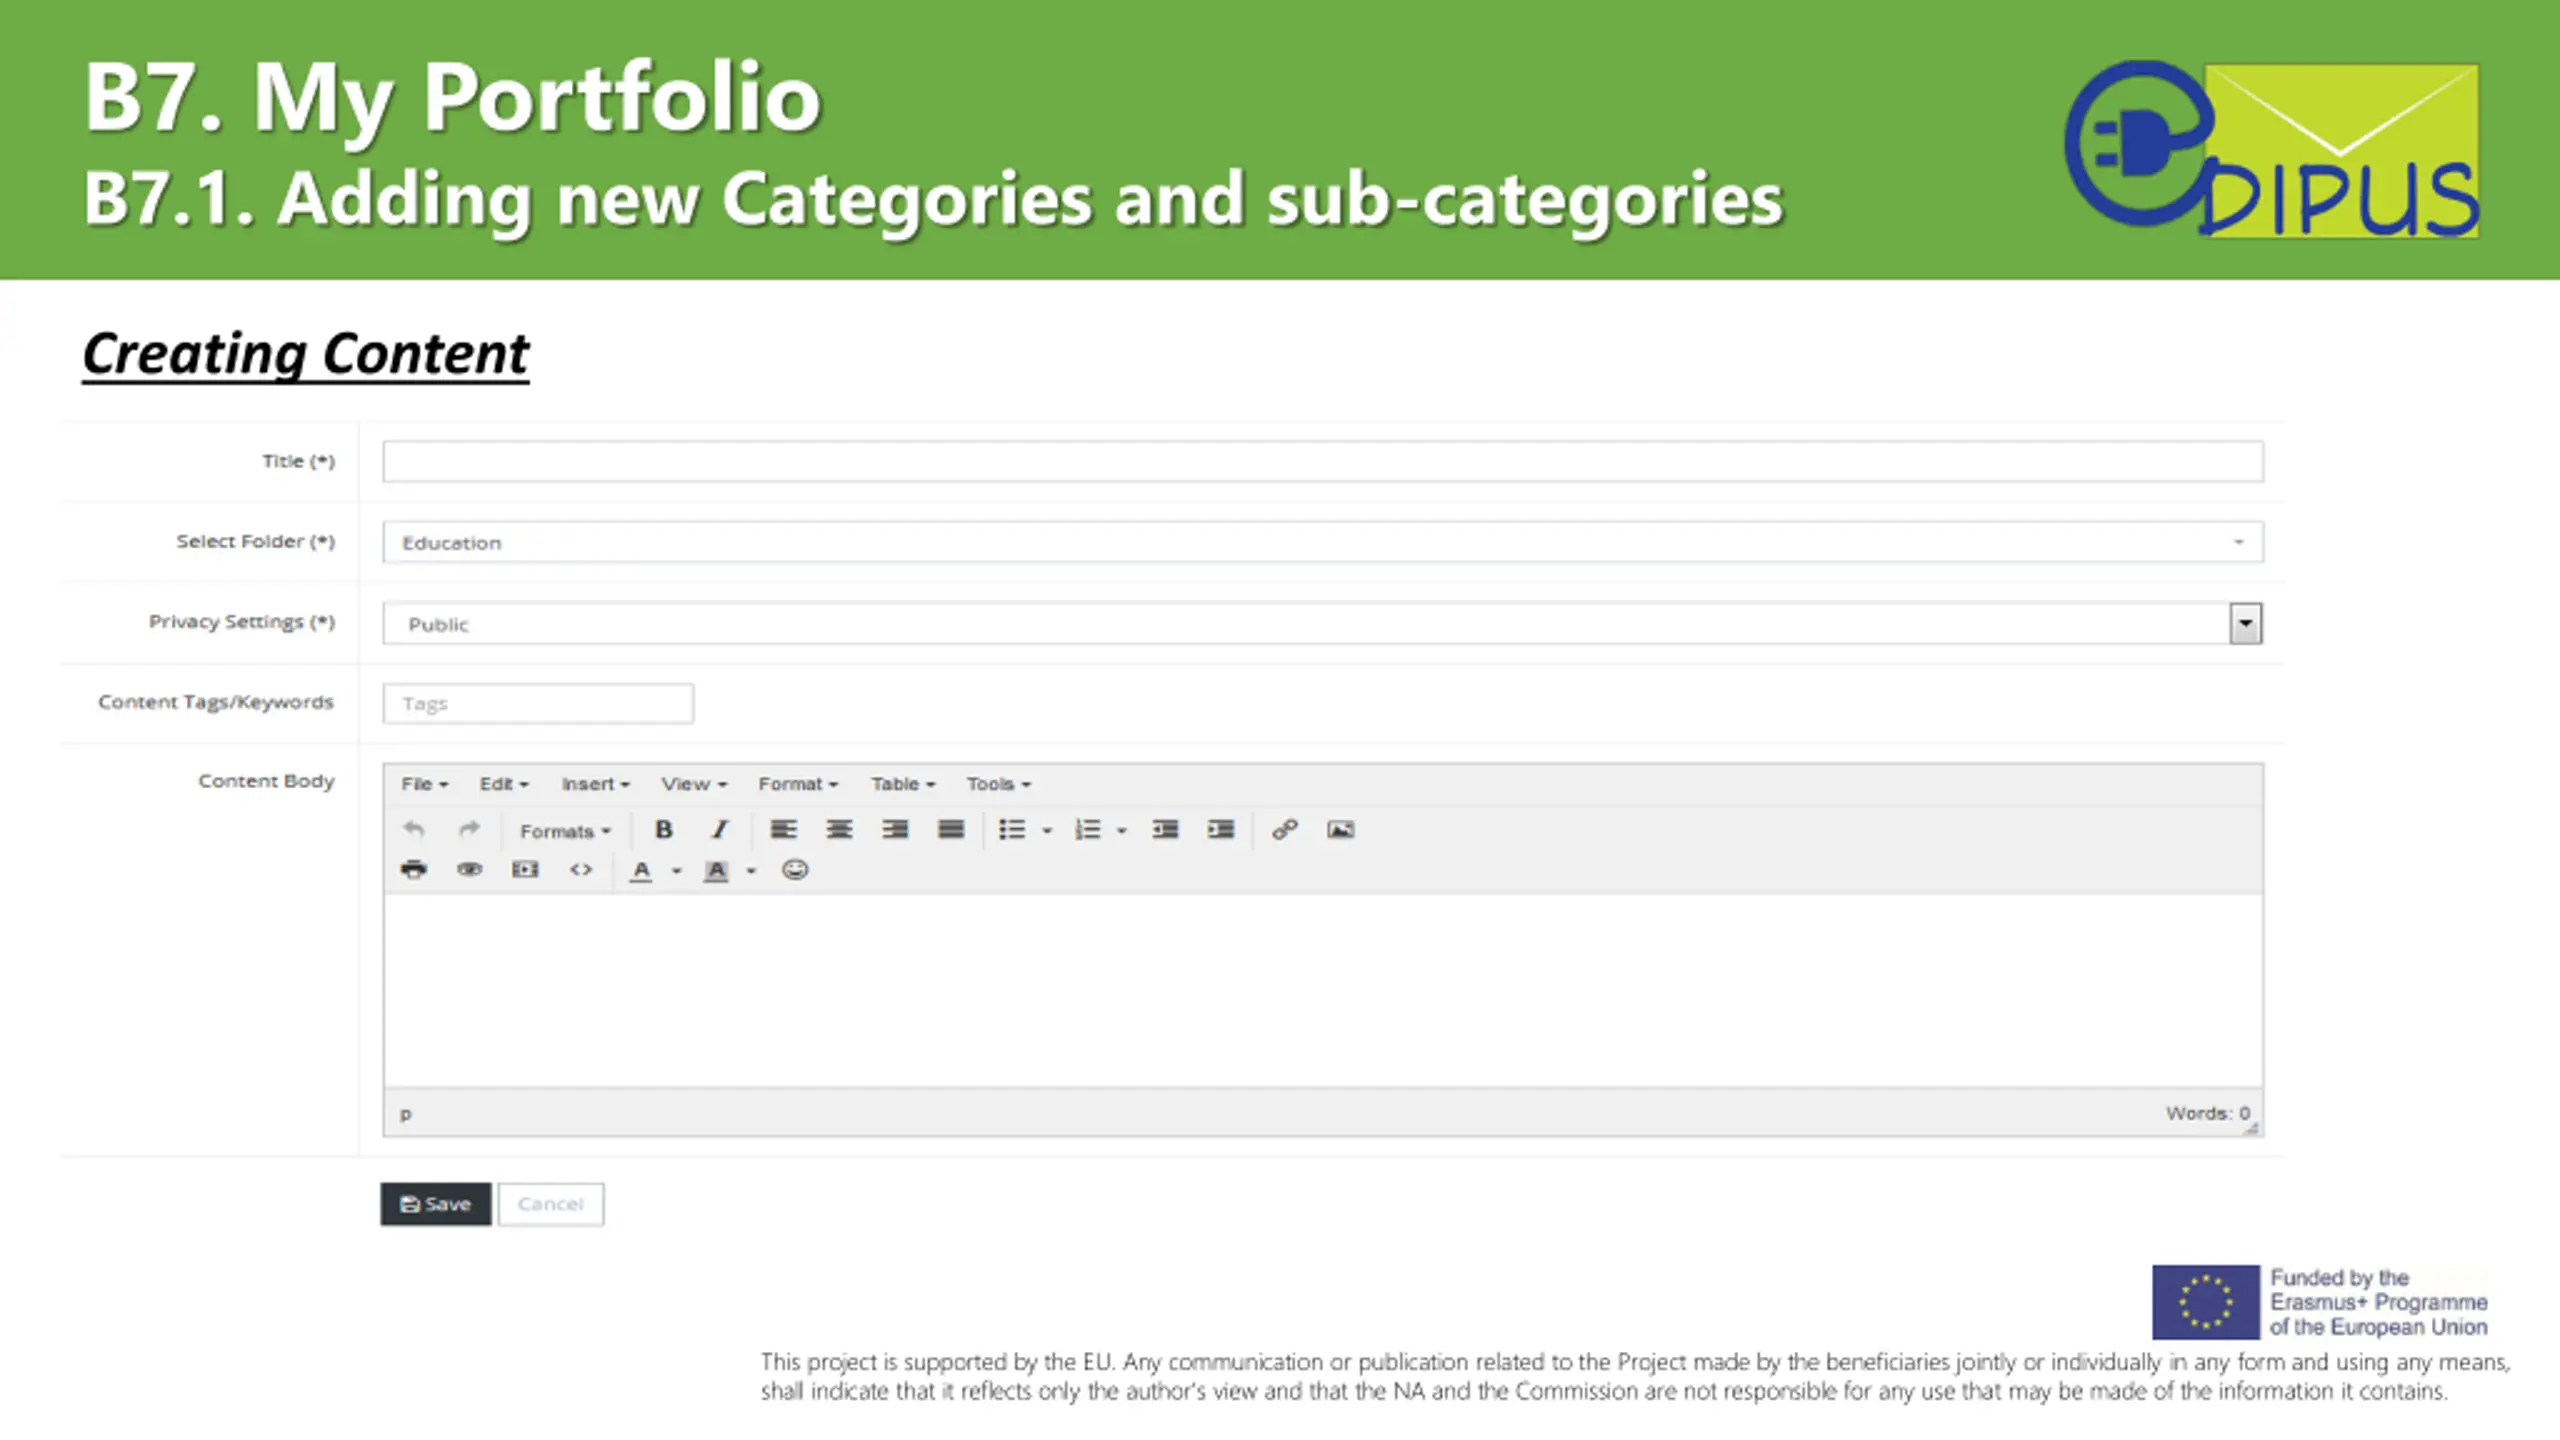Open the emoticons picker

click(795, 869)
